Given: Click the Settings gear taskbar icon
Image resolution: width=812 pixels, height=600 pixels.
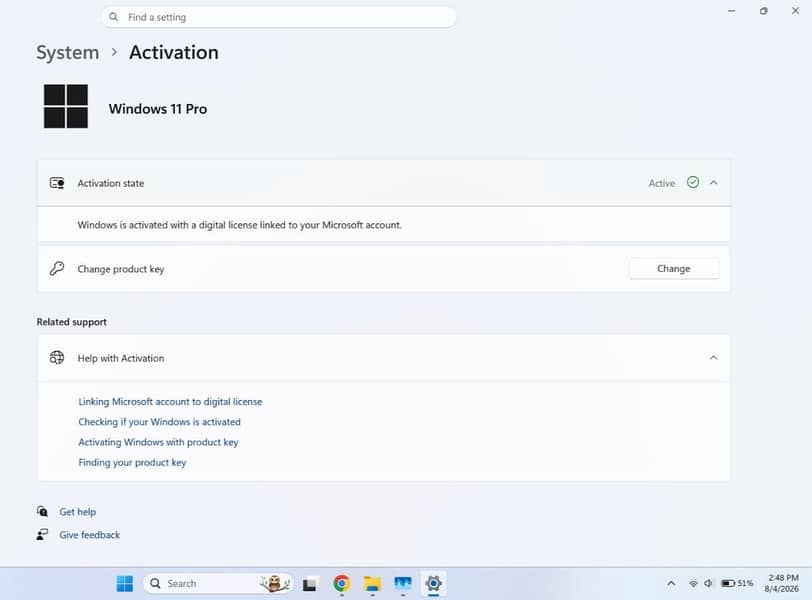Looking at the screenshot, I should (433, 583).
